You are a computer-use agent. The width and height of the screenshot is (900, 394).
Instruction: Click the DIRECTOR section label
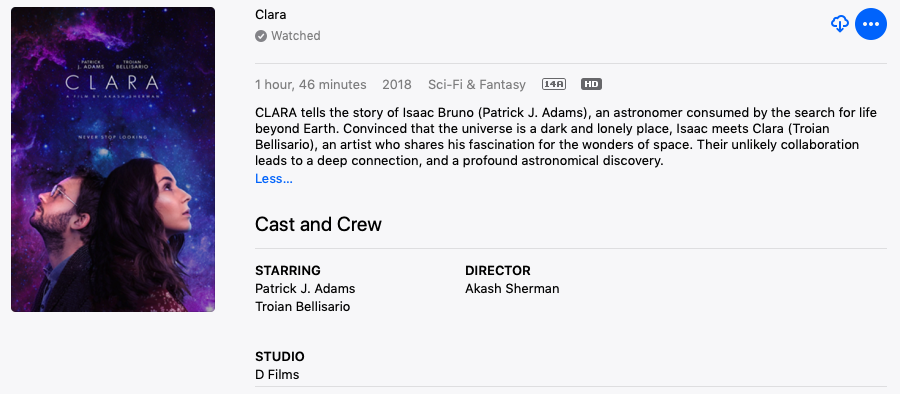click(x=498, y=271)
